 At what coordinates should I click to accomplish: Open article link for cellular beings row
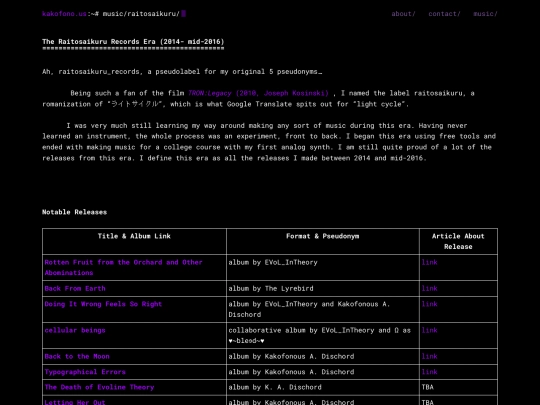tap(429, 330)
